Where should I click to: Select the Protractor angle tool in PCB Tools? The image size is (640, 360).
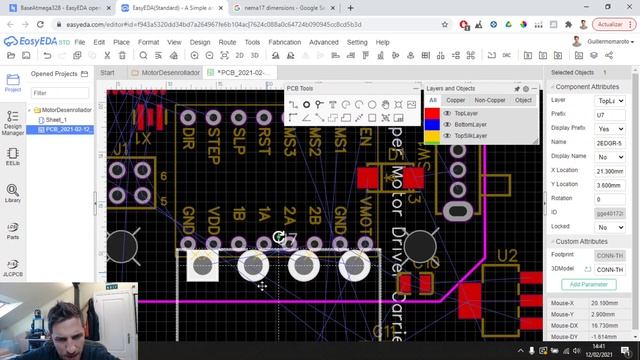click(x=306, y=118)
